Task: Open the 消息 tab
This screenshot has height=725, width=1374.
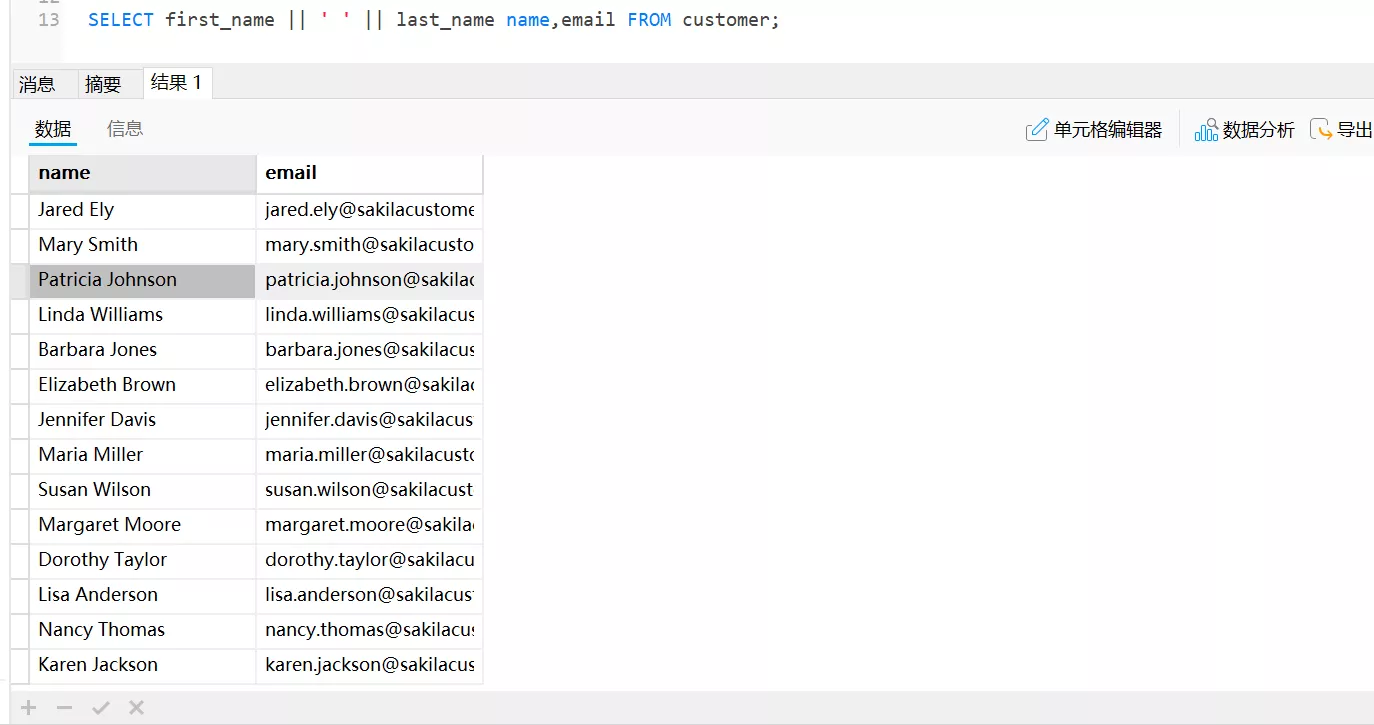Action: [37, 84]
